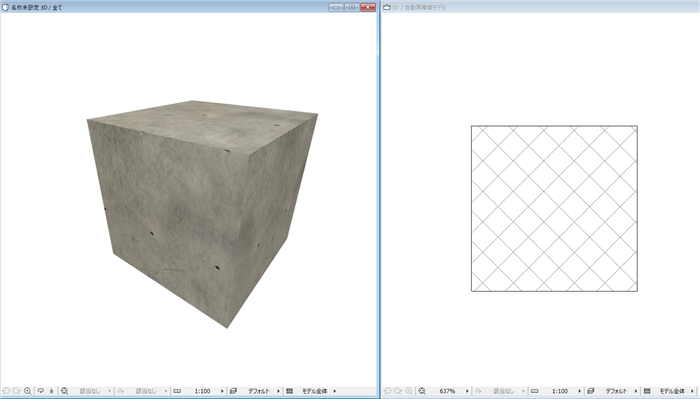Viewport: 700px width, 399px height.
Task: Activate the S1 section window title bar
Action: (541, 7)
